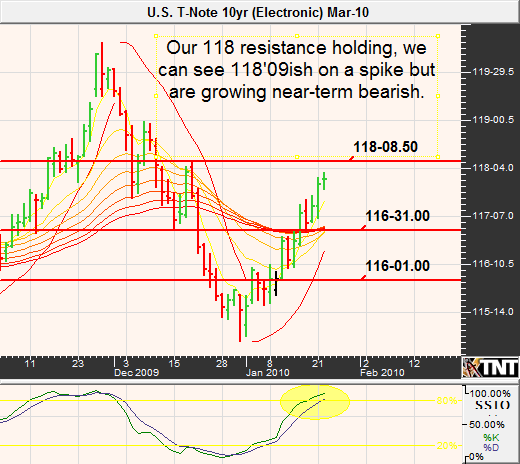Select the 116-01.00 support line label
This screenshot has width=520, height=464.
[x=398, y=266]
